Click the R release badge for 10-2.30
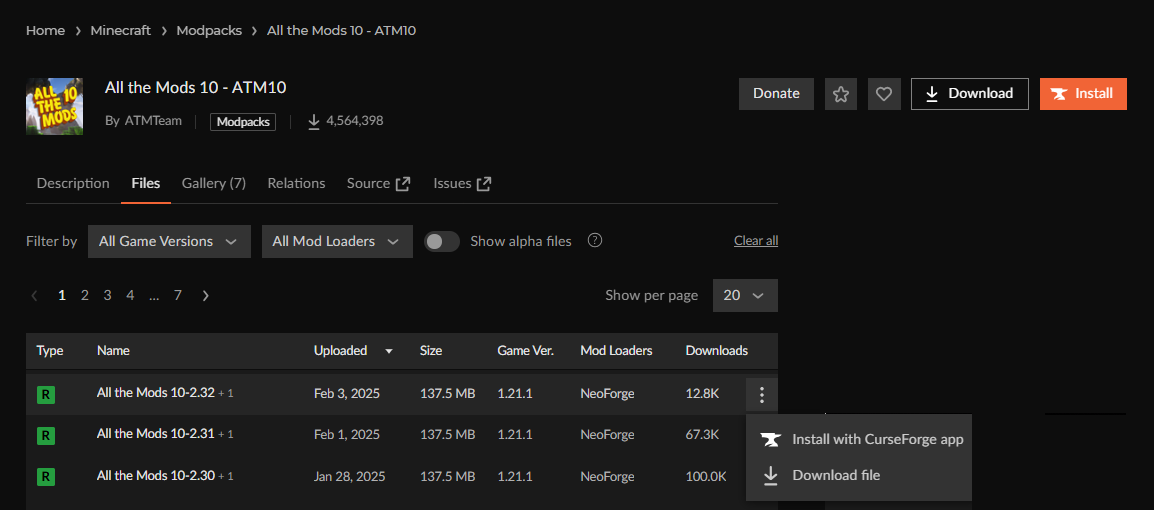Image resolution: width=1154 pixels, height=510 pixels. coord(46,478)
